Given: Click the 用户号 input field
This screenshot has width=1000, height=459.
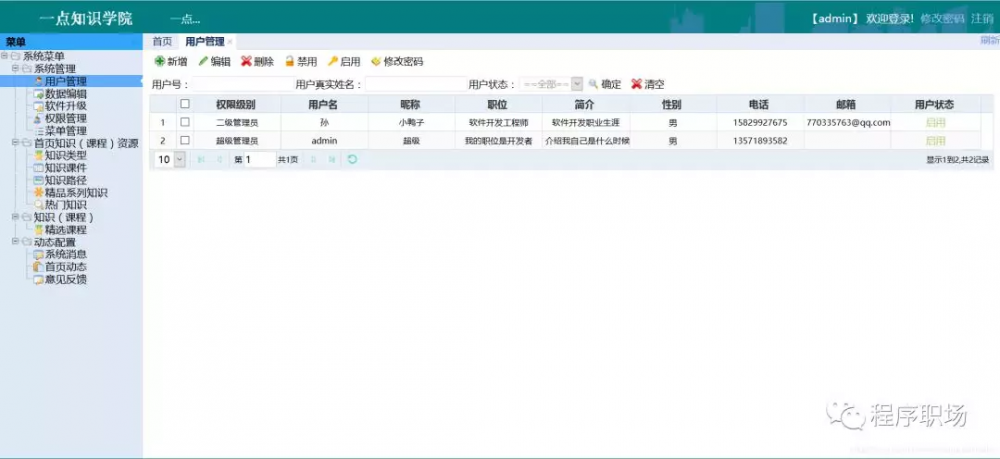Looking at the screenshot, I should [243, 84].
